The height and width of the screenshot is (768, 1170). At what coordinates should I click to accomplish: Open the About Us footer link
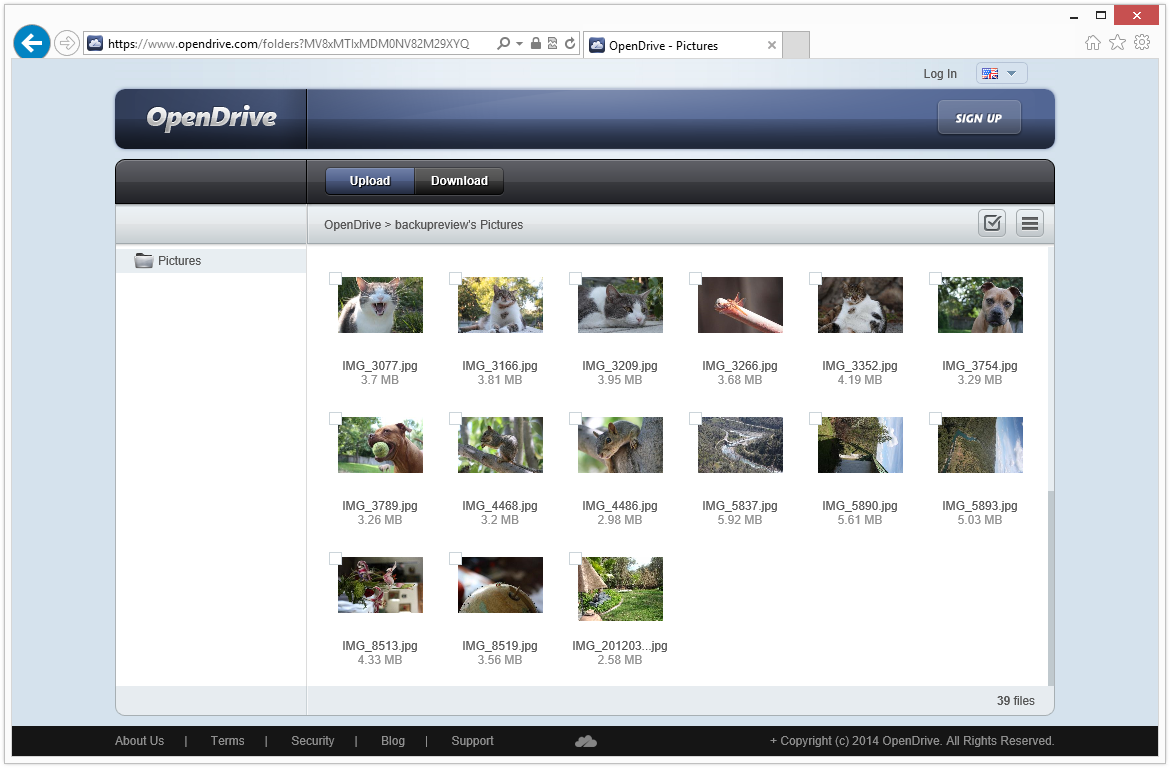coord(140,741)
